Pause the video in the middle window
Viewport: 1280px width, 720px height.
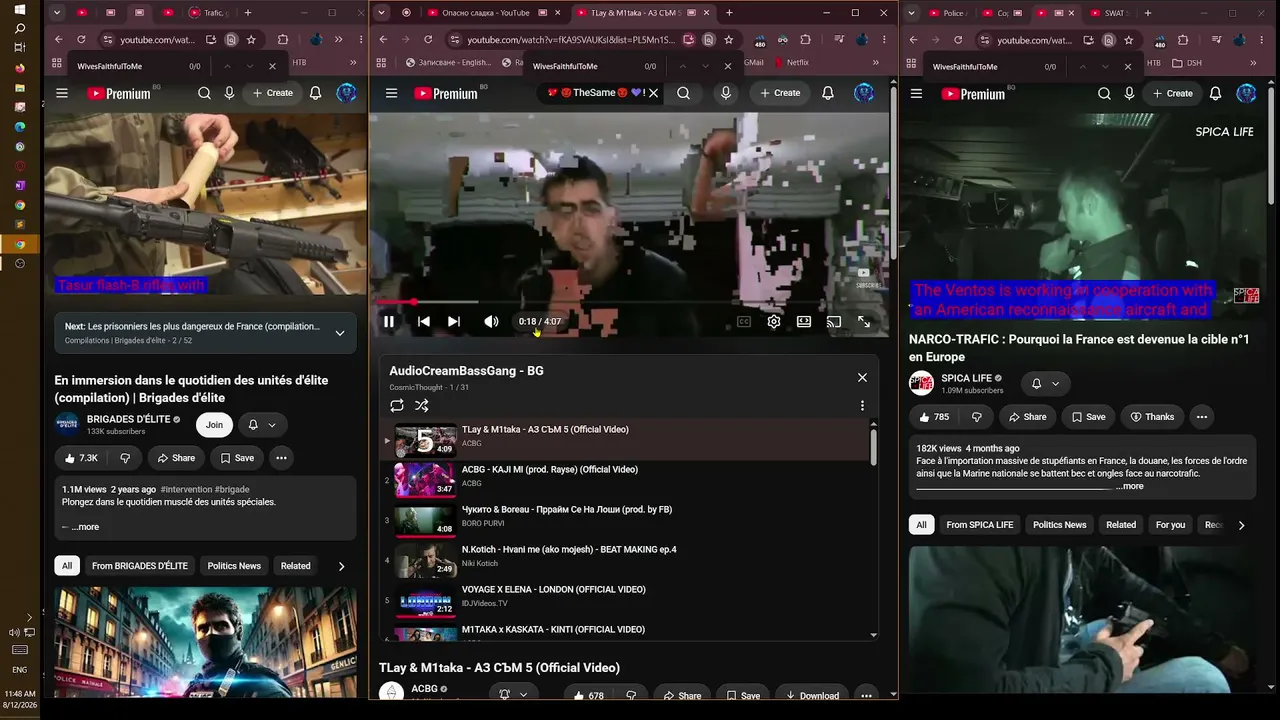point(389,321)
